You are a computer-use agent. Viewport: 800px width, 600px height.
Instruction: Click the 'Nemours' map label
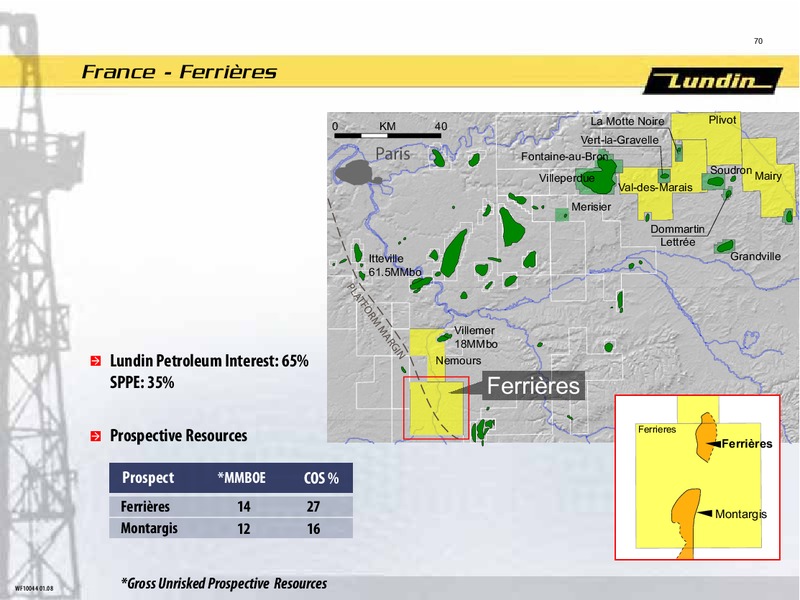coord(458,361)
